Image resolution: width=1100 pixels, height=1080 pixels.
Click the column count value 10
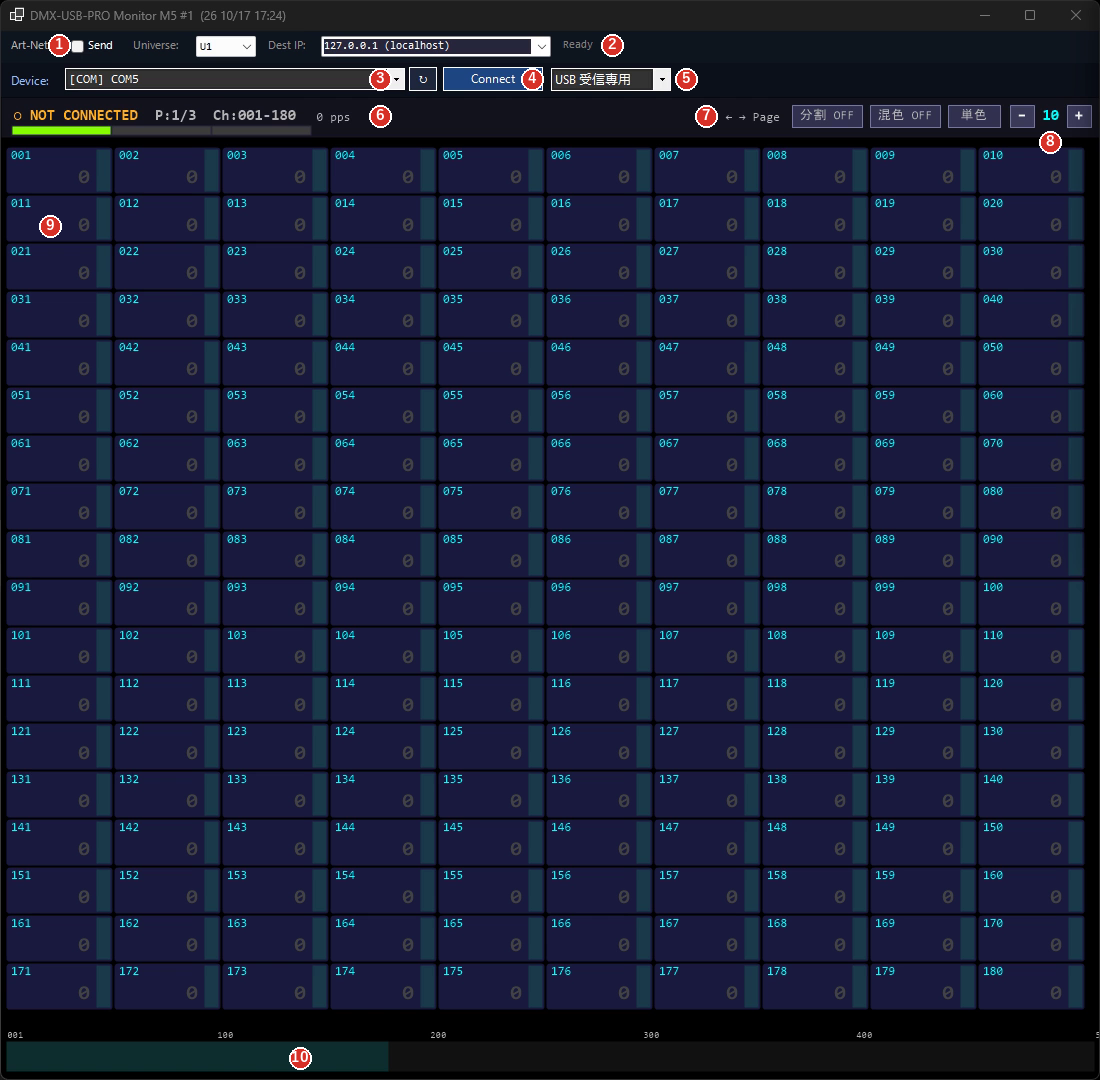[1050, 116]
